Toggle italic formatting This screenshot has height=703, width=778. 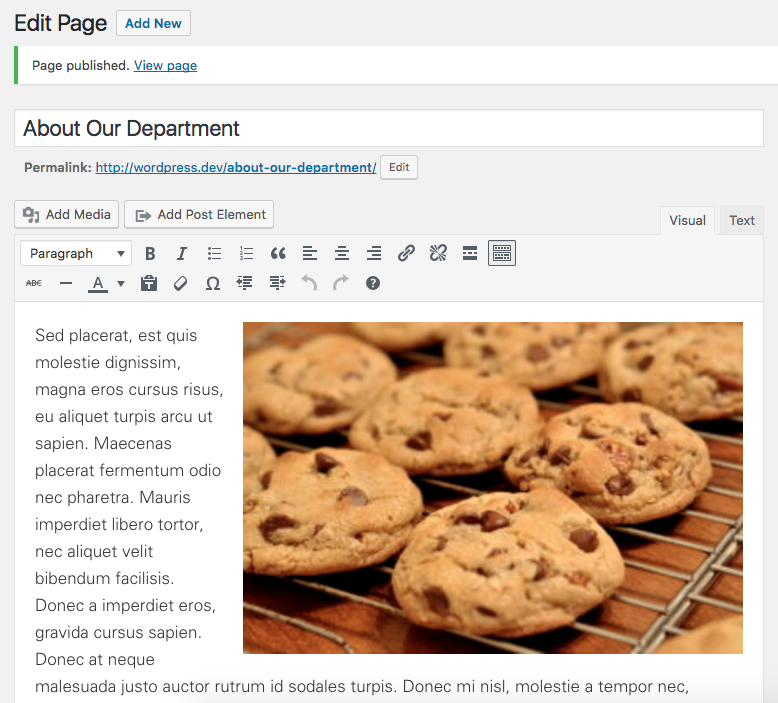point(182,254)
